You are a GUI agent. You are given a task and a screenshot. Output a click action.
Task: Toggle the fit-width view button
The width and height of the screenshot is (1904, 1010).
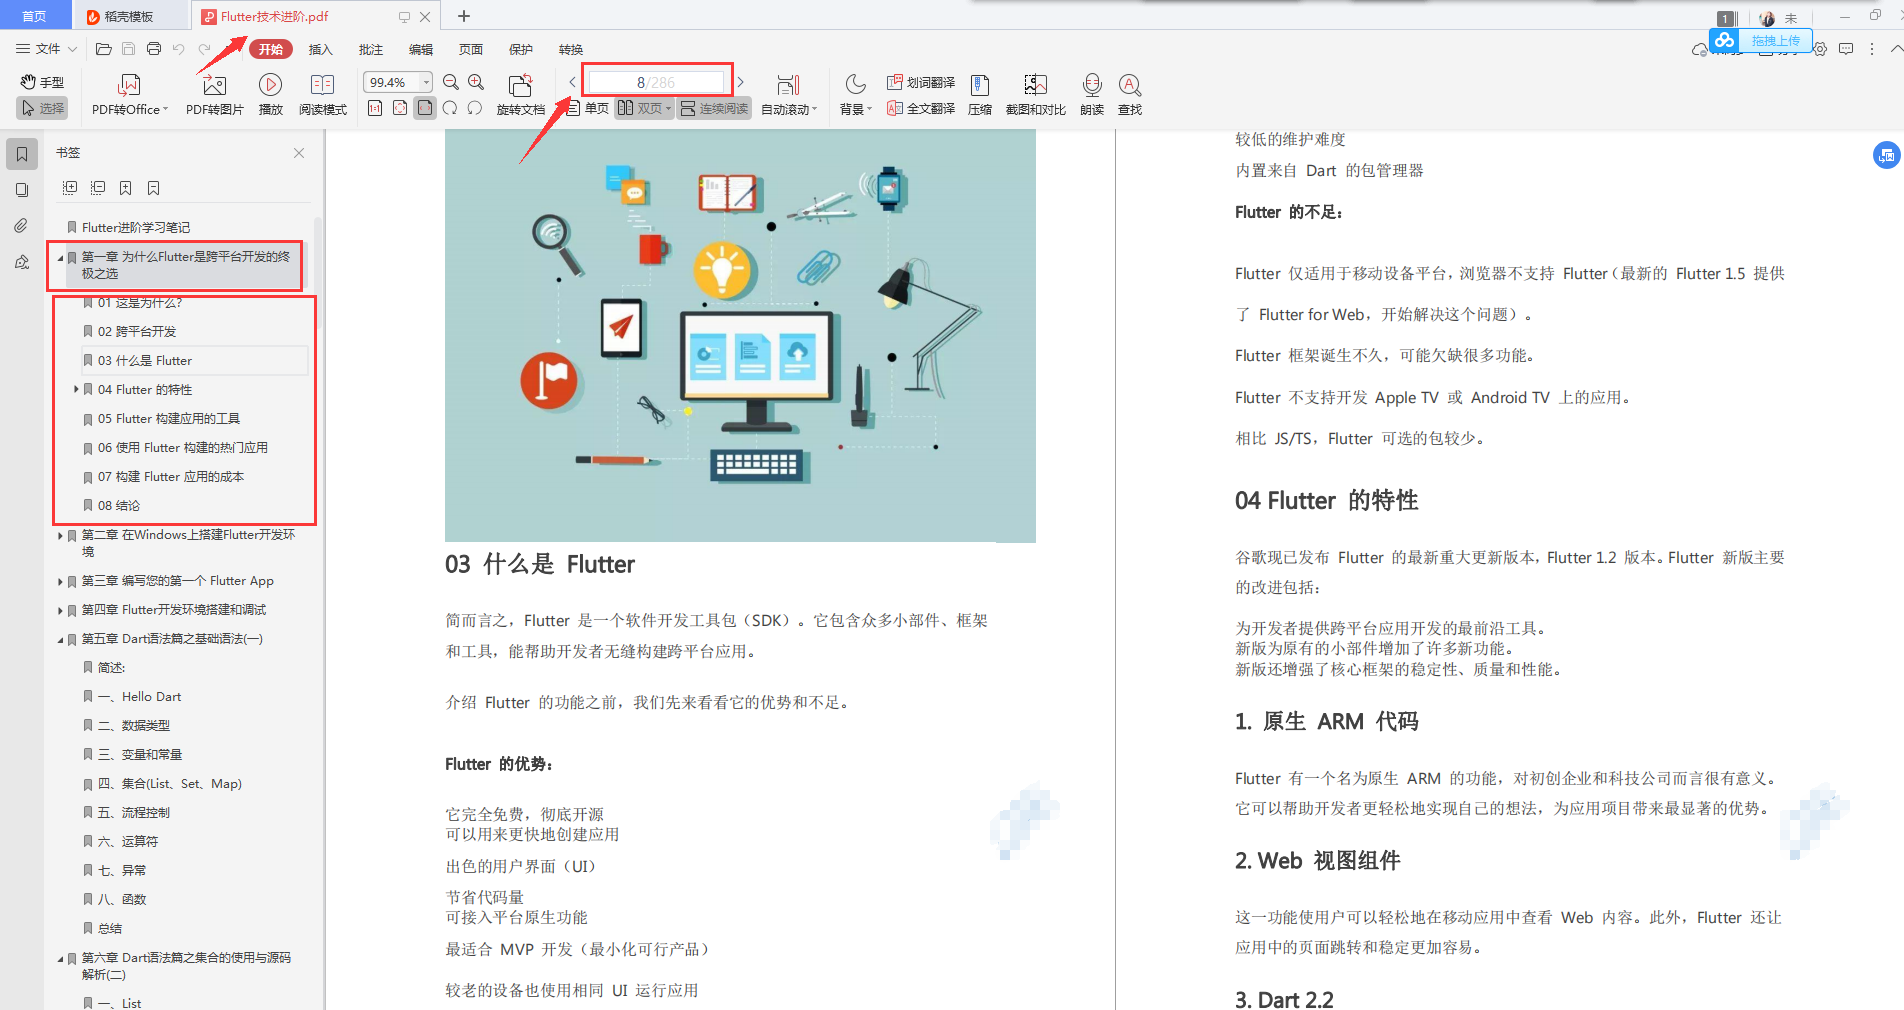[x=425, y=108]
